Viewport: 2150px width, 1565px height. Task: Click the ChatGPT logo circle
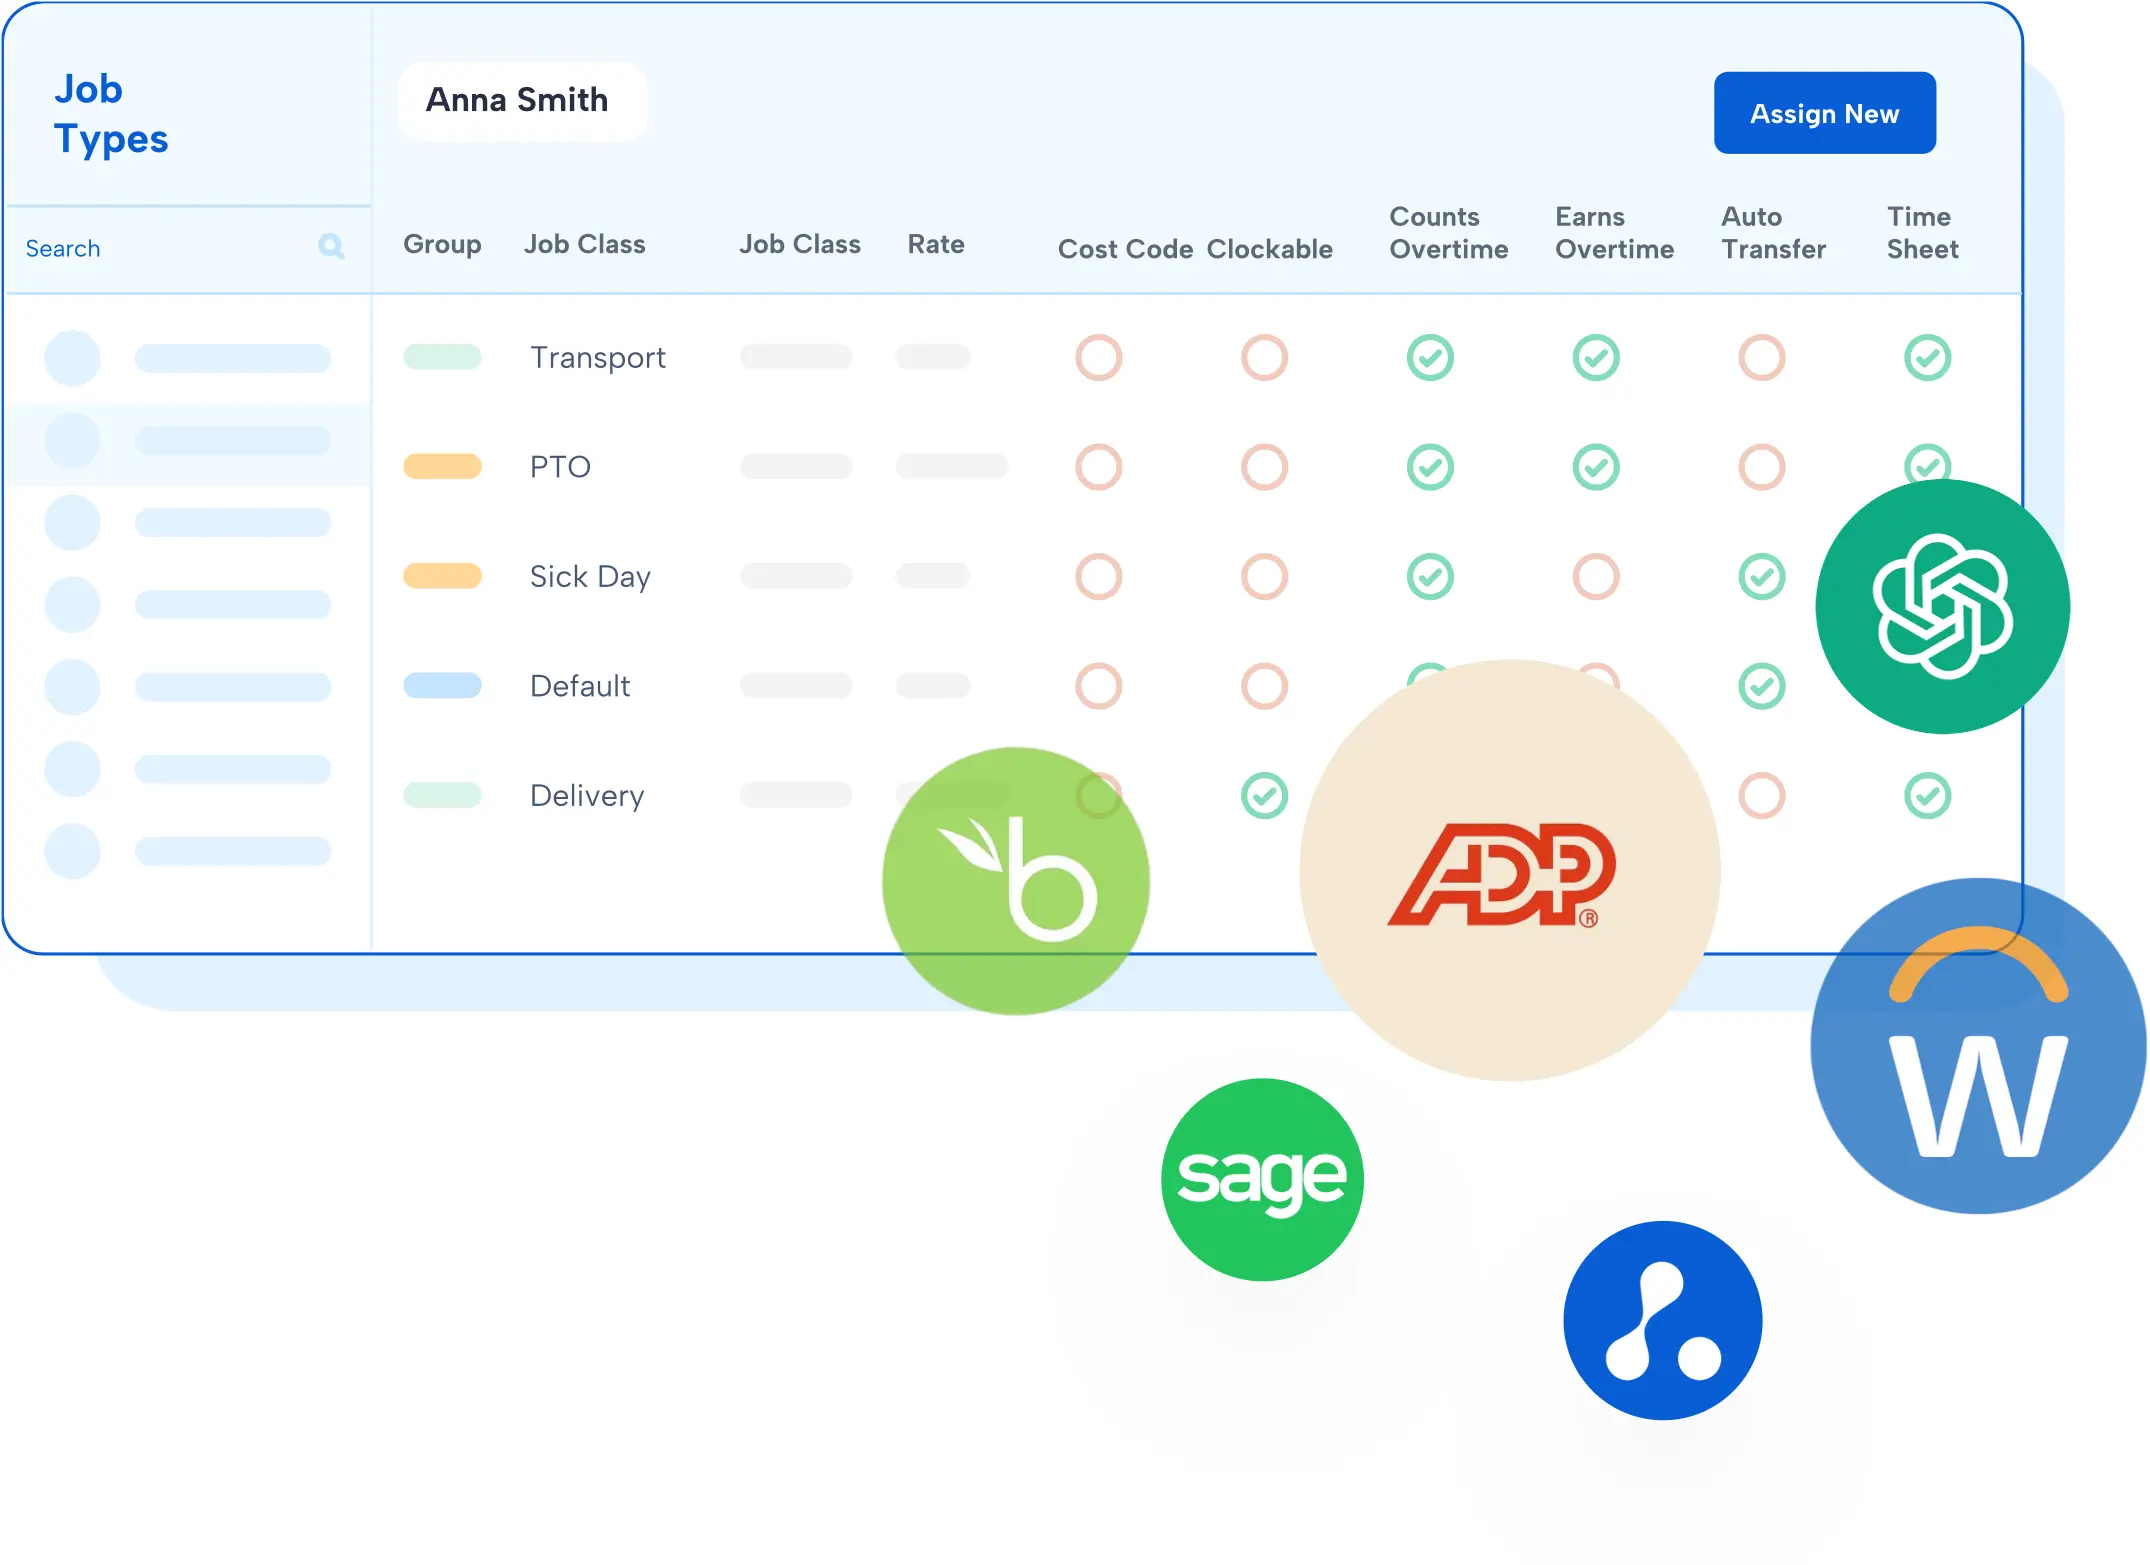click(1942, 607)
